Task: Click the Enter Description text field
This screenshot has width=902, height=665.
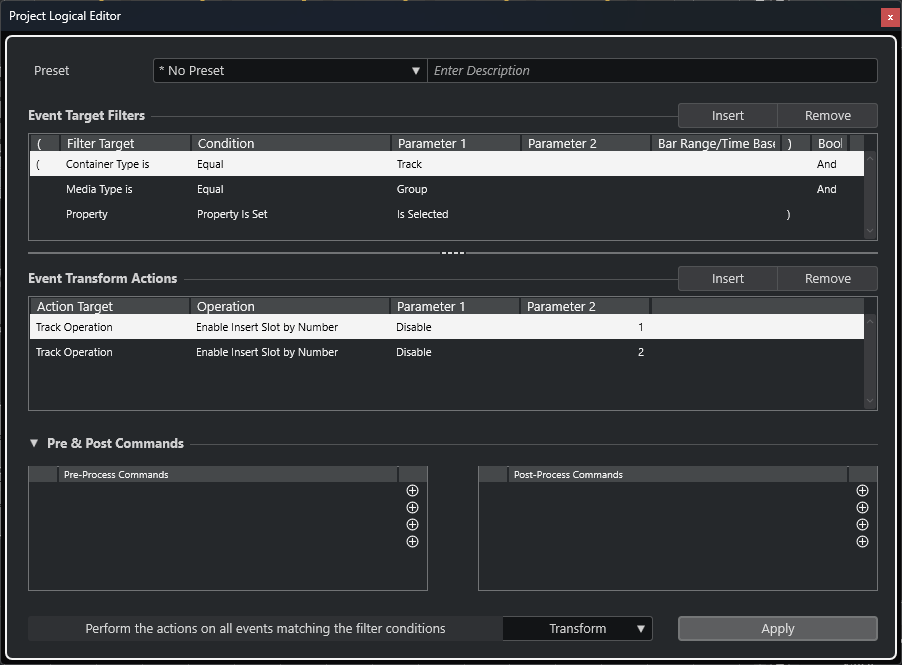Action: pyautogui.click(x=652, y=71)
